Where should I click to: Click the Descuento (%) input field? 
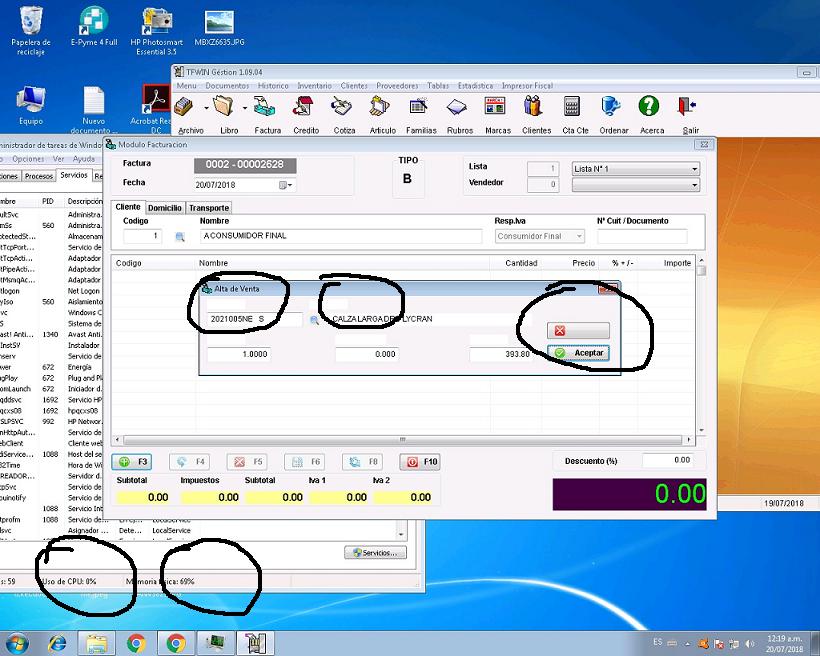click(667, 460)
